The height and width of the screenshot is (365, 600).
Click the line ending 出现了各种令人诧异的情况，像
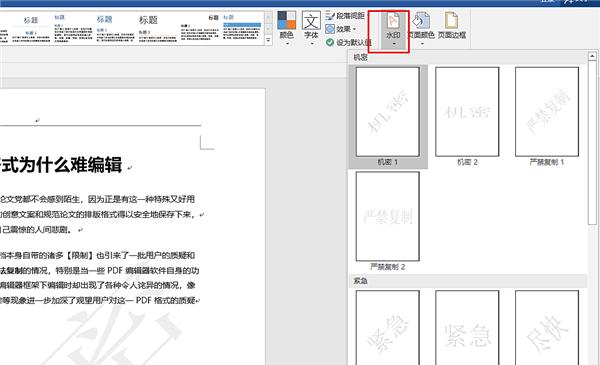tap(98, 285)
